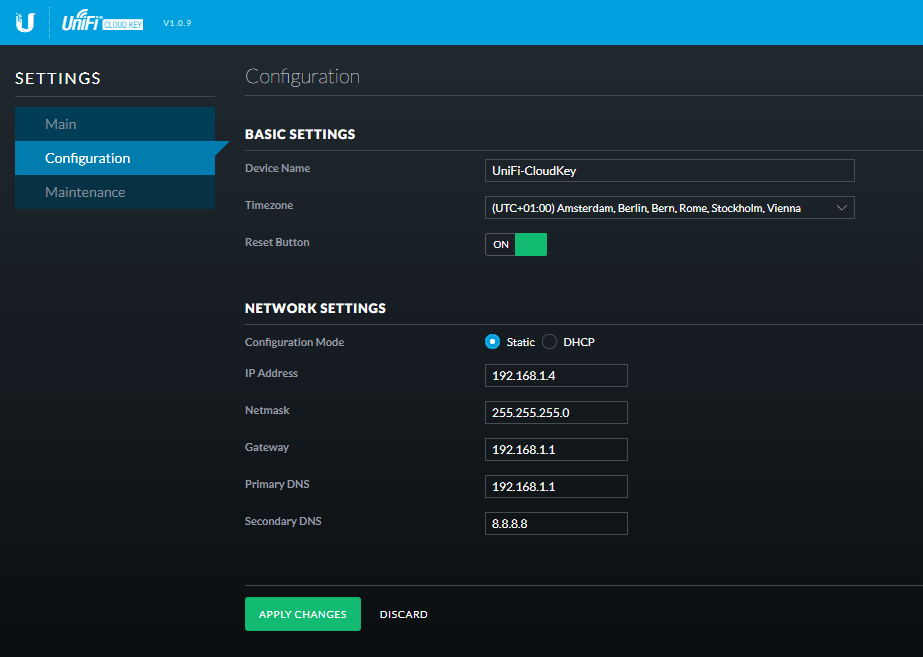923x657 pixels.
Task: Click the Ubiquiti U logo icon
Action: (25, 22)
